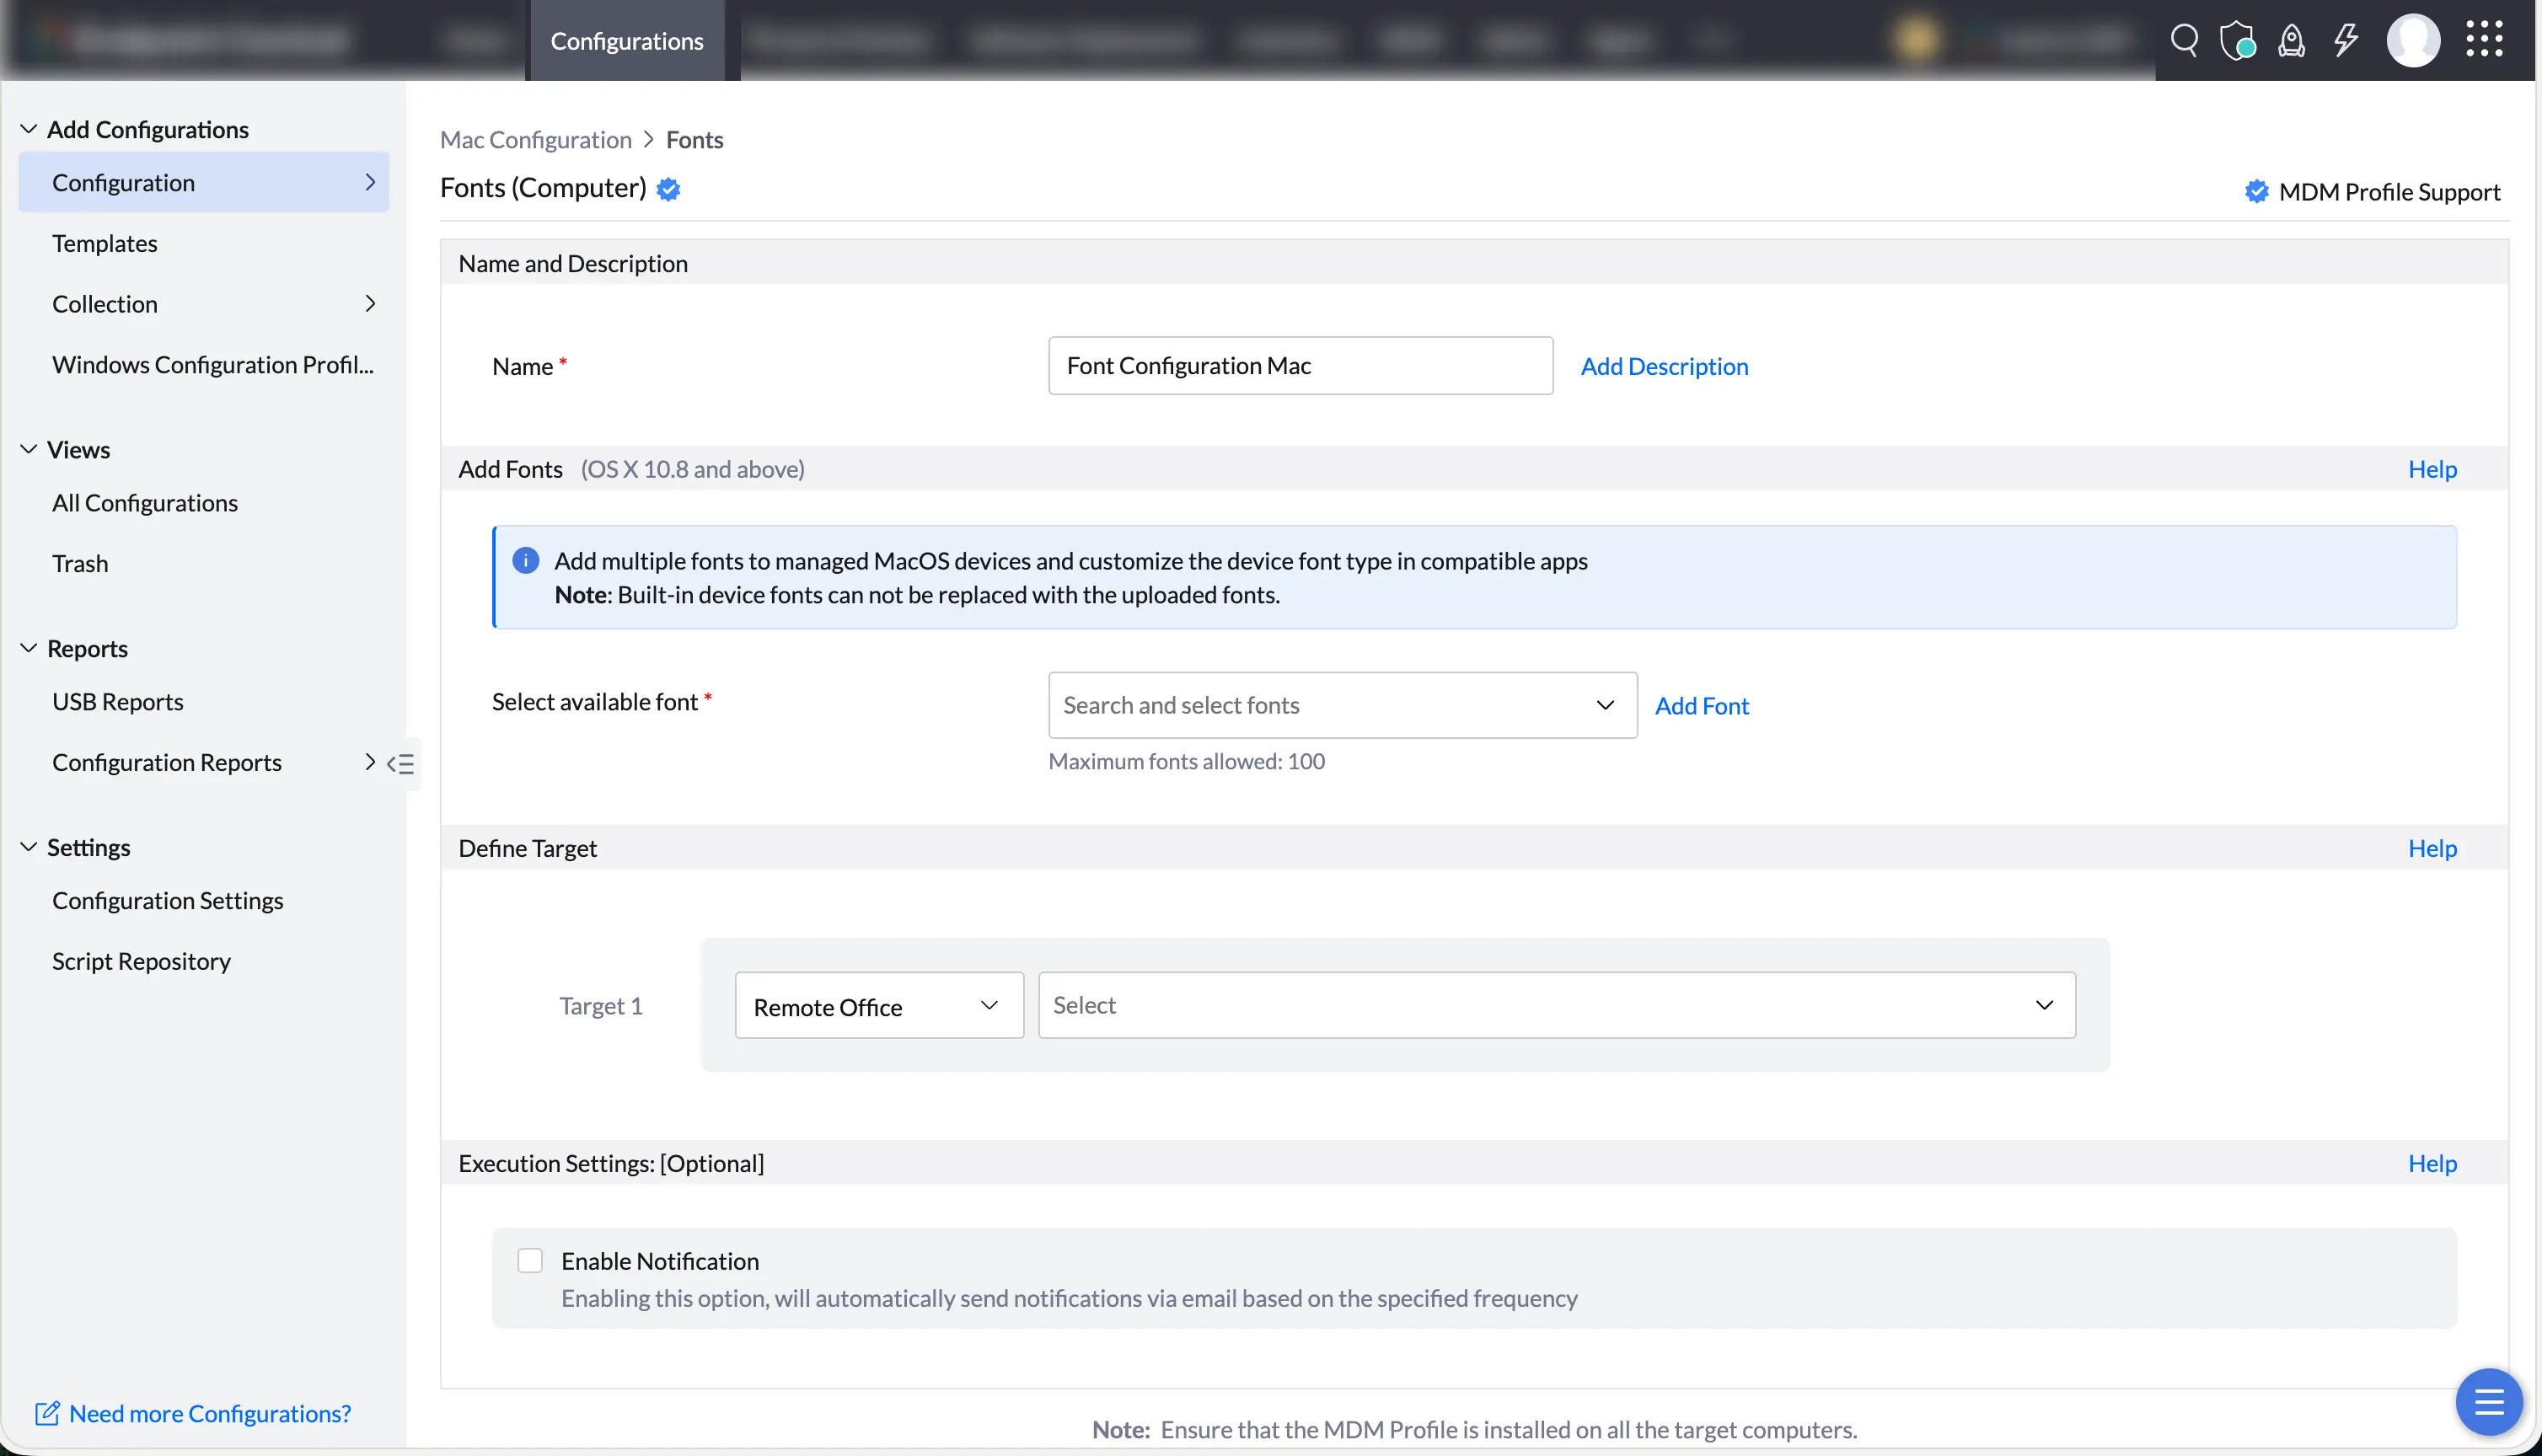Click the Name input field
The image size is (2542, 1456).
pos(1300,366)
